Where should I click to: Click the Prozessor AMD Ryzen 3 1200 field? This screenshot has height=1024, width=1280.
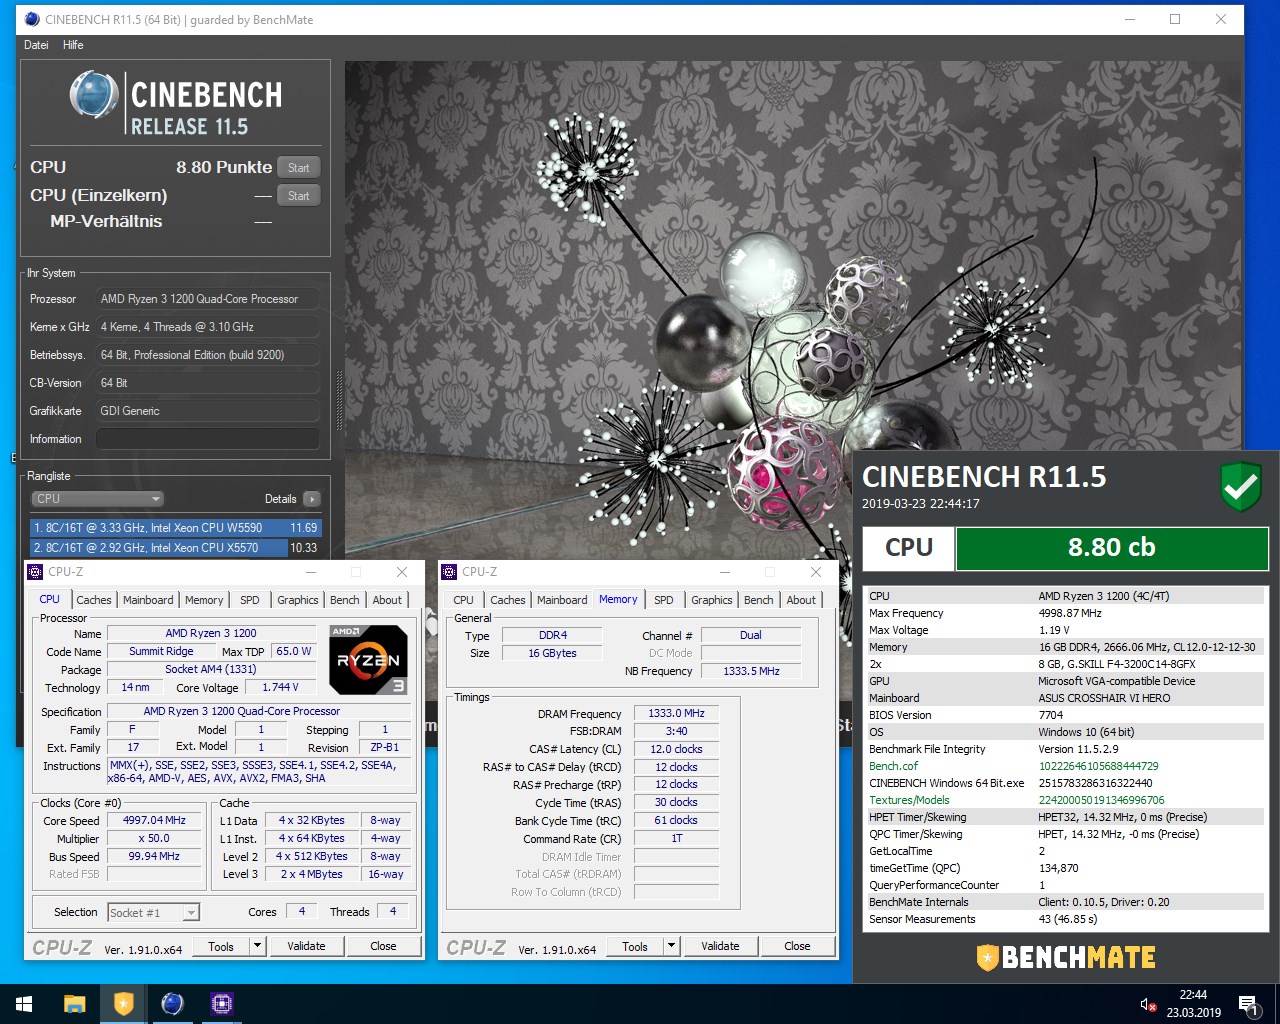208,299
